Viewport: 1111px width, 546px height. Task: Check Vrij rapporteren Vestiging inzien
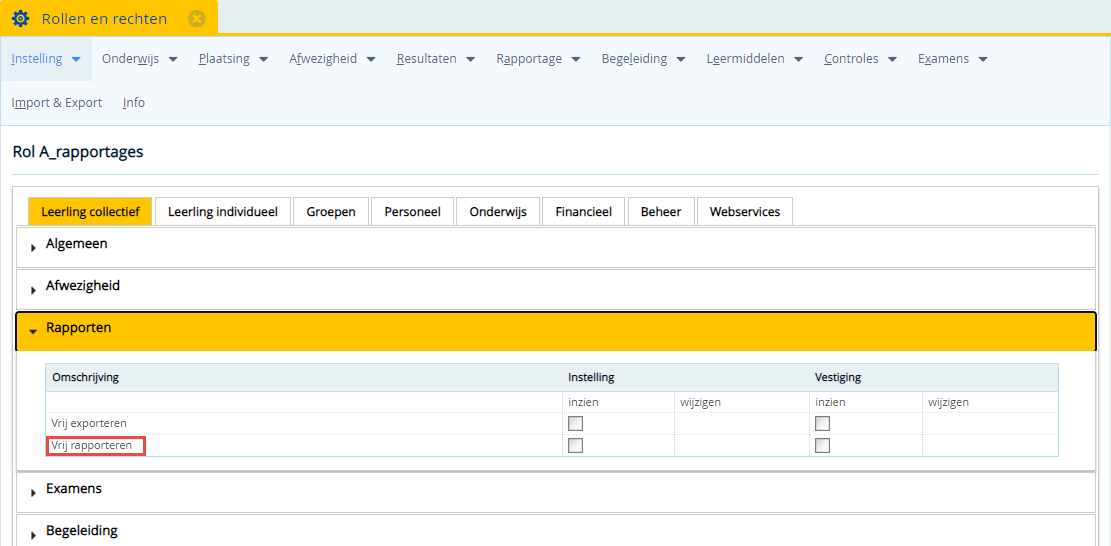pos(823,445)
